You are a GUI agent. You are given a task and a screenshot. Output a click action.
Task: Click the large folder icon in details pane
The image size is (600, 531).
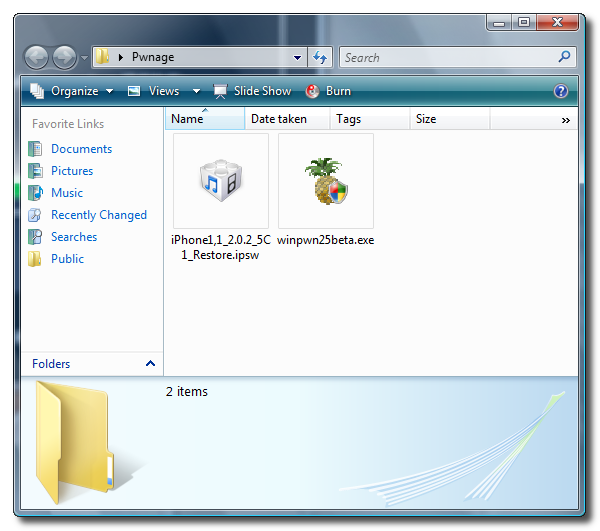coord(75,442)
